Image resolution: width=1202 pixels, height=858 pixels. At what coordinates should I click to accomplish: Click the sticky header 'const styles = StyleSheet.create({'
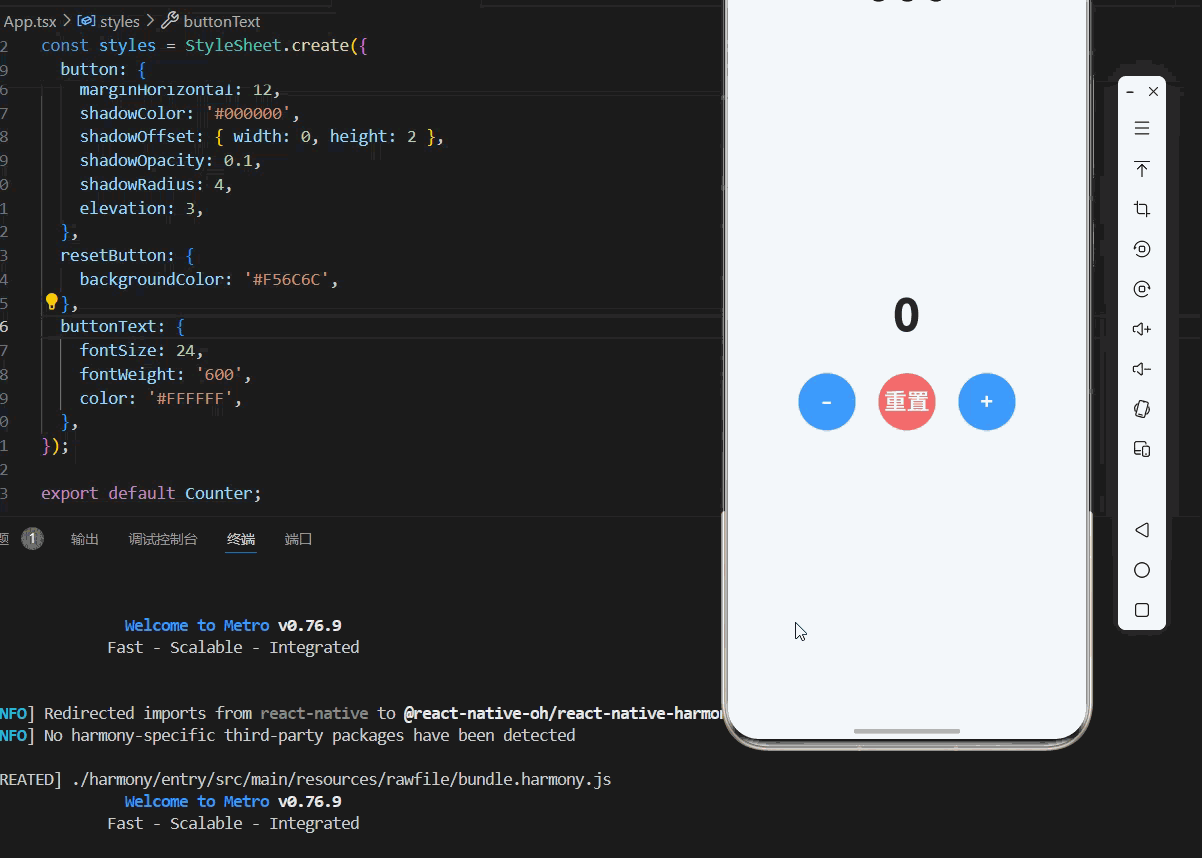(204, 45)
